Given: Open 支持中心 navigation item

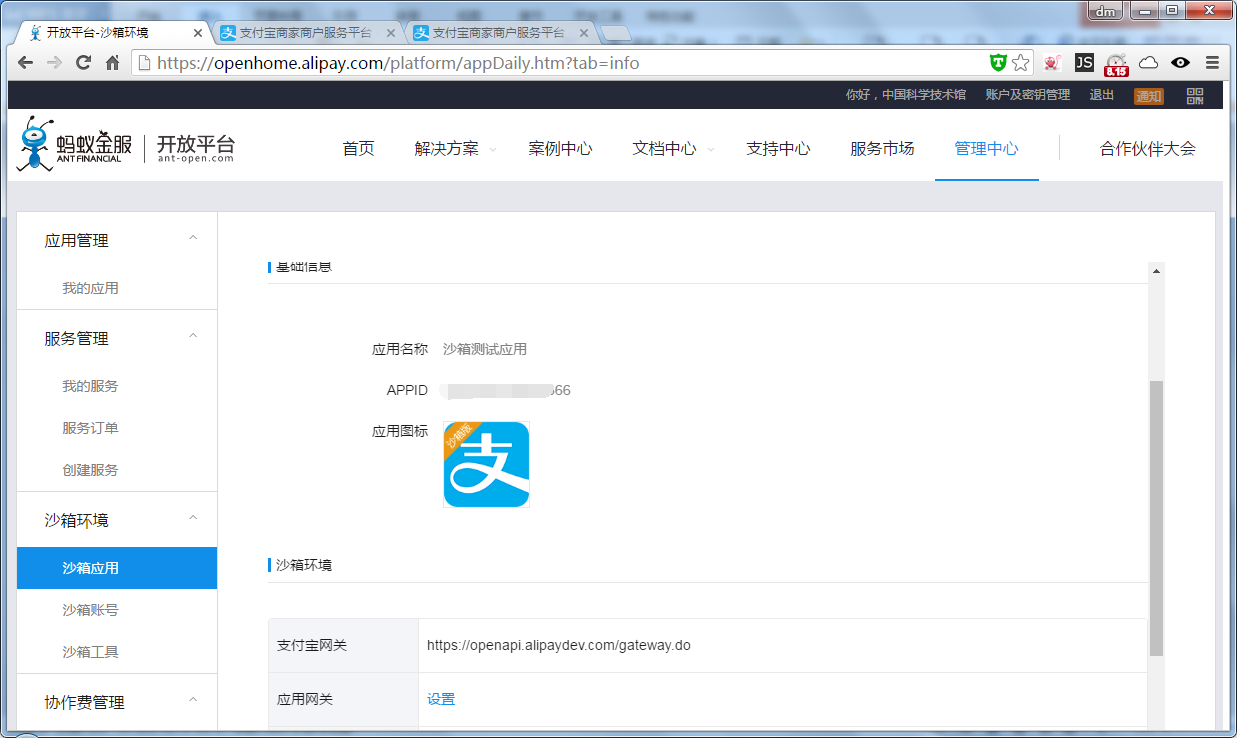Looking at the screenshot, I should [778, 148].
